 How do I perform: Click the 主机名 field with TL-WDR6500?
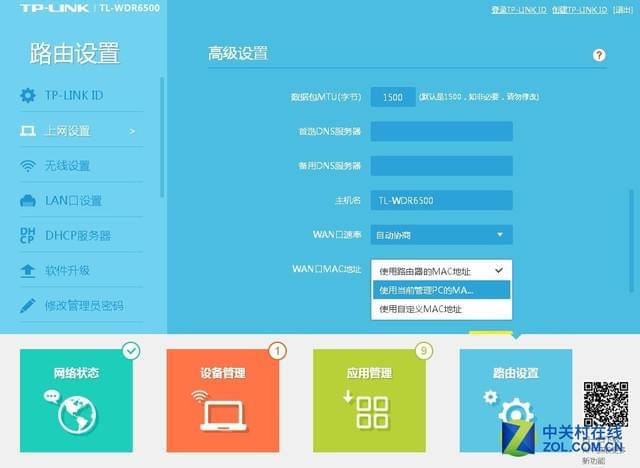(442, 200)
